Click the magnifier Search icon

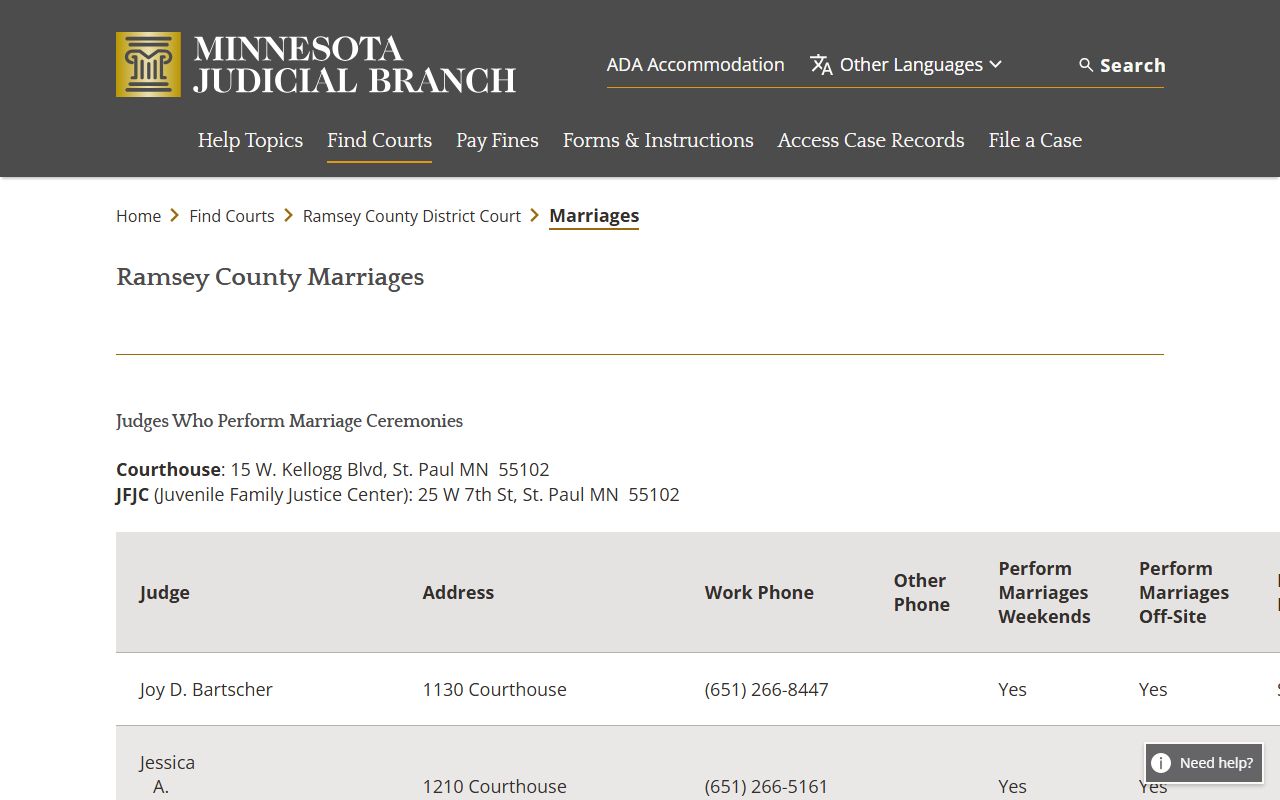tap(1086, 65)
